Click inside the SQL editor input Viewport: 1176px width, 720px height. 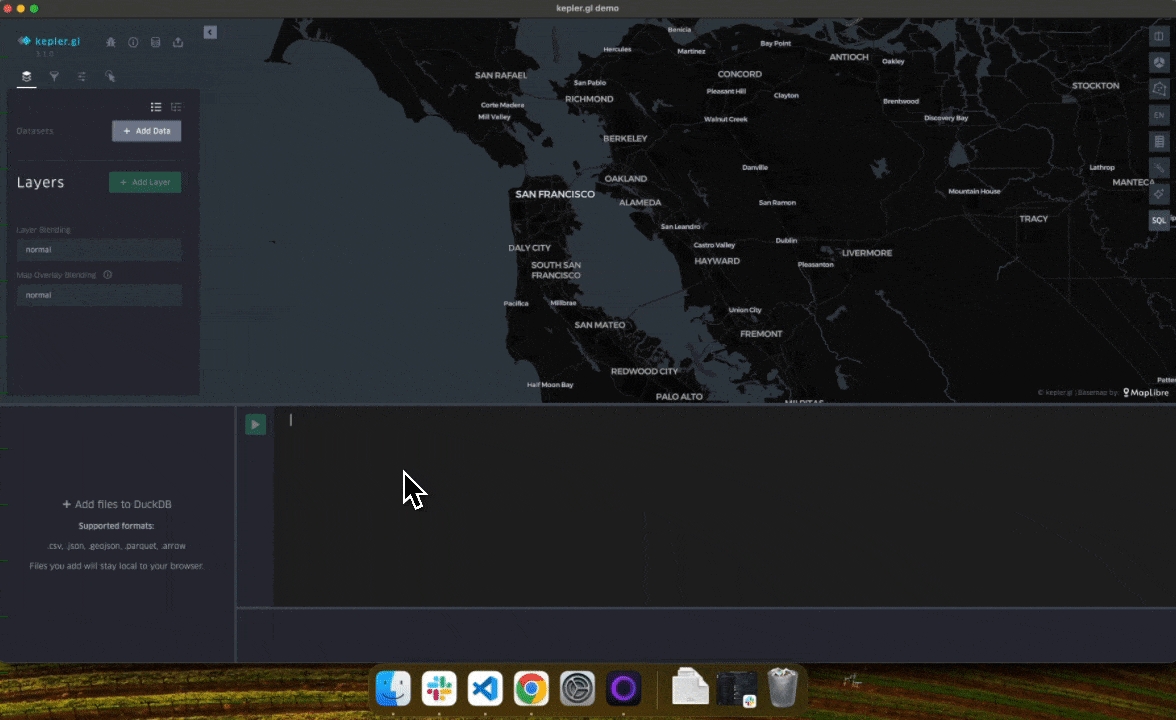tap(700, 500)
